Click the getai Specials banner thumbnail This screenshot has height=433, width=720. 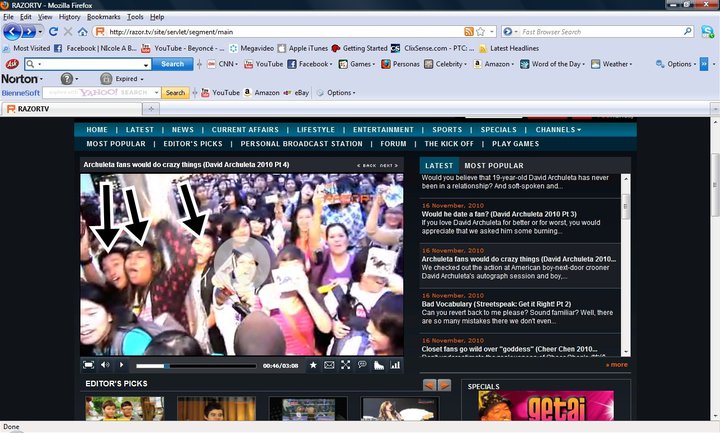pos(546,405)
